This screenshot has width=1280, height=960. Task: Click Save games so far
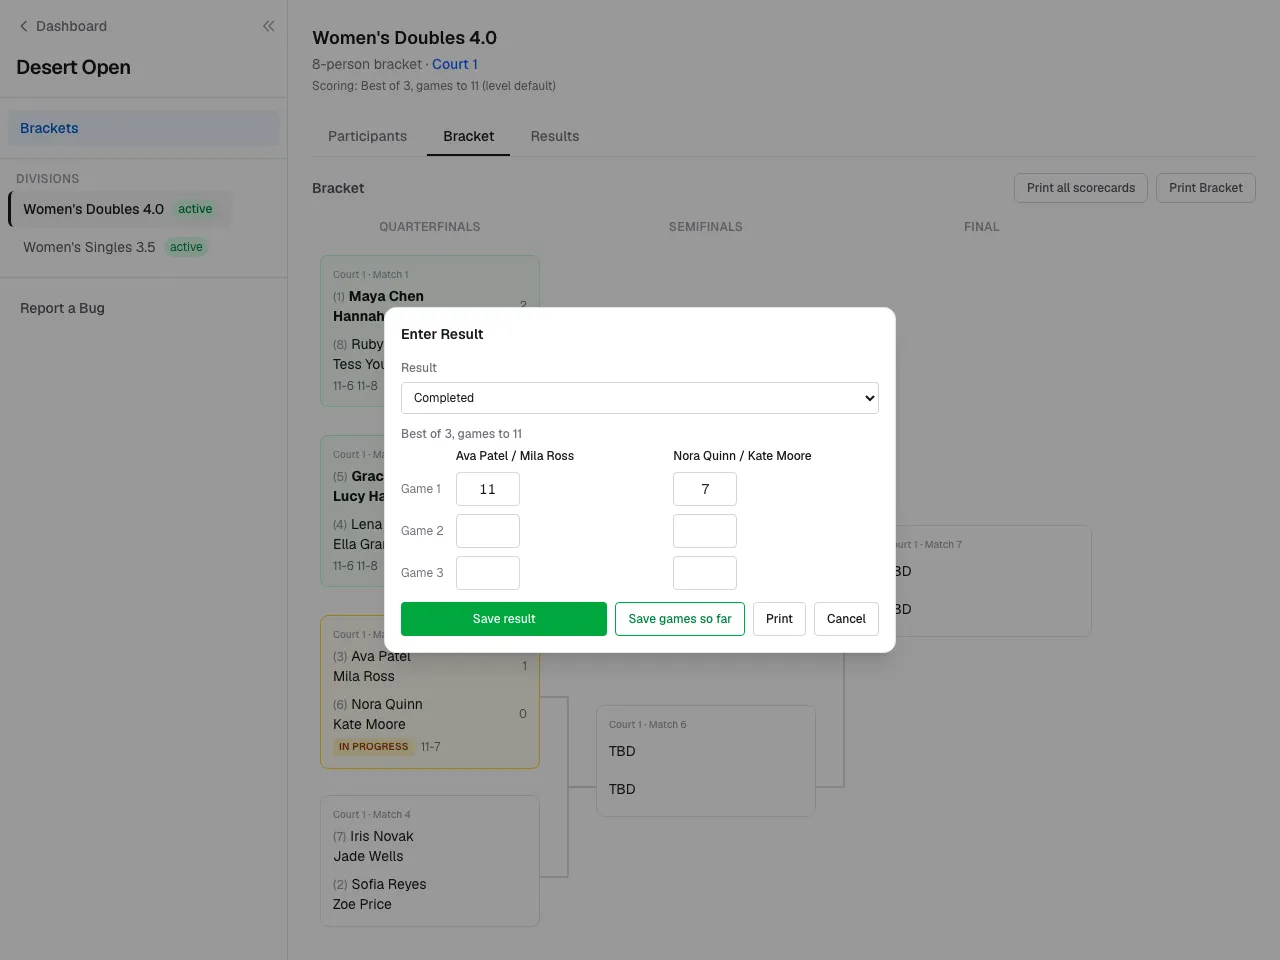click(x=680, y=619)
